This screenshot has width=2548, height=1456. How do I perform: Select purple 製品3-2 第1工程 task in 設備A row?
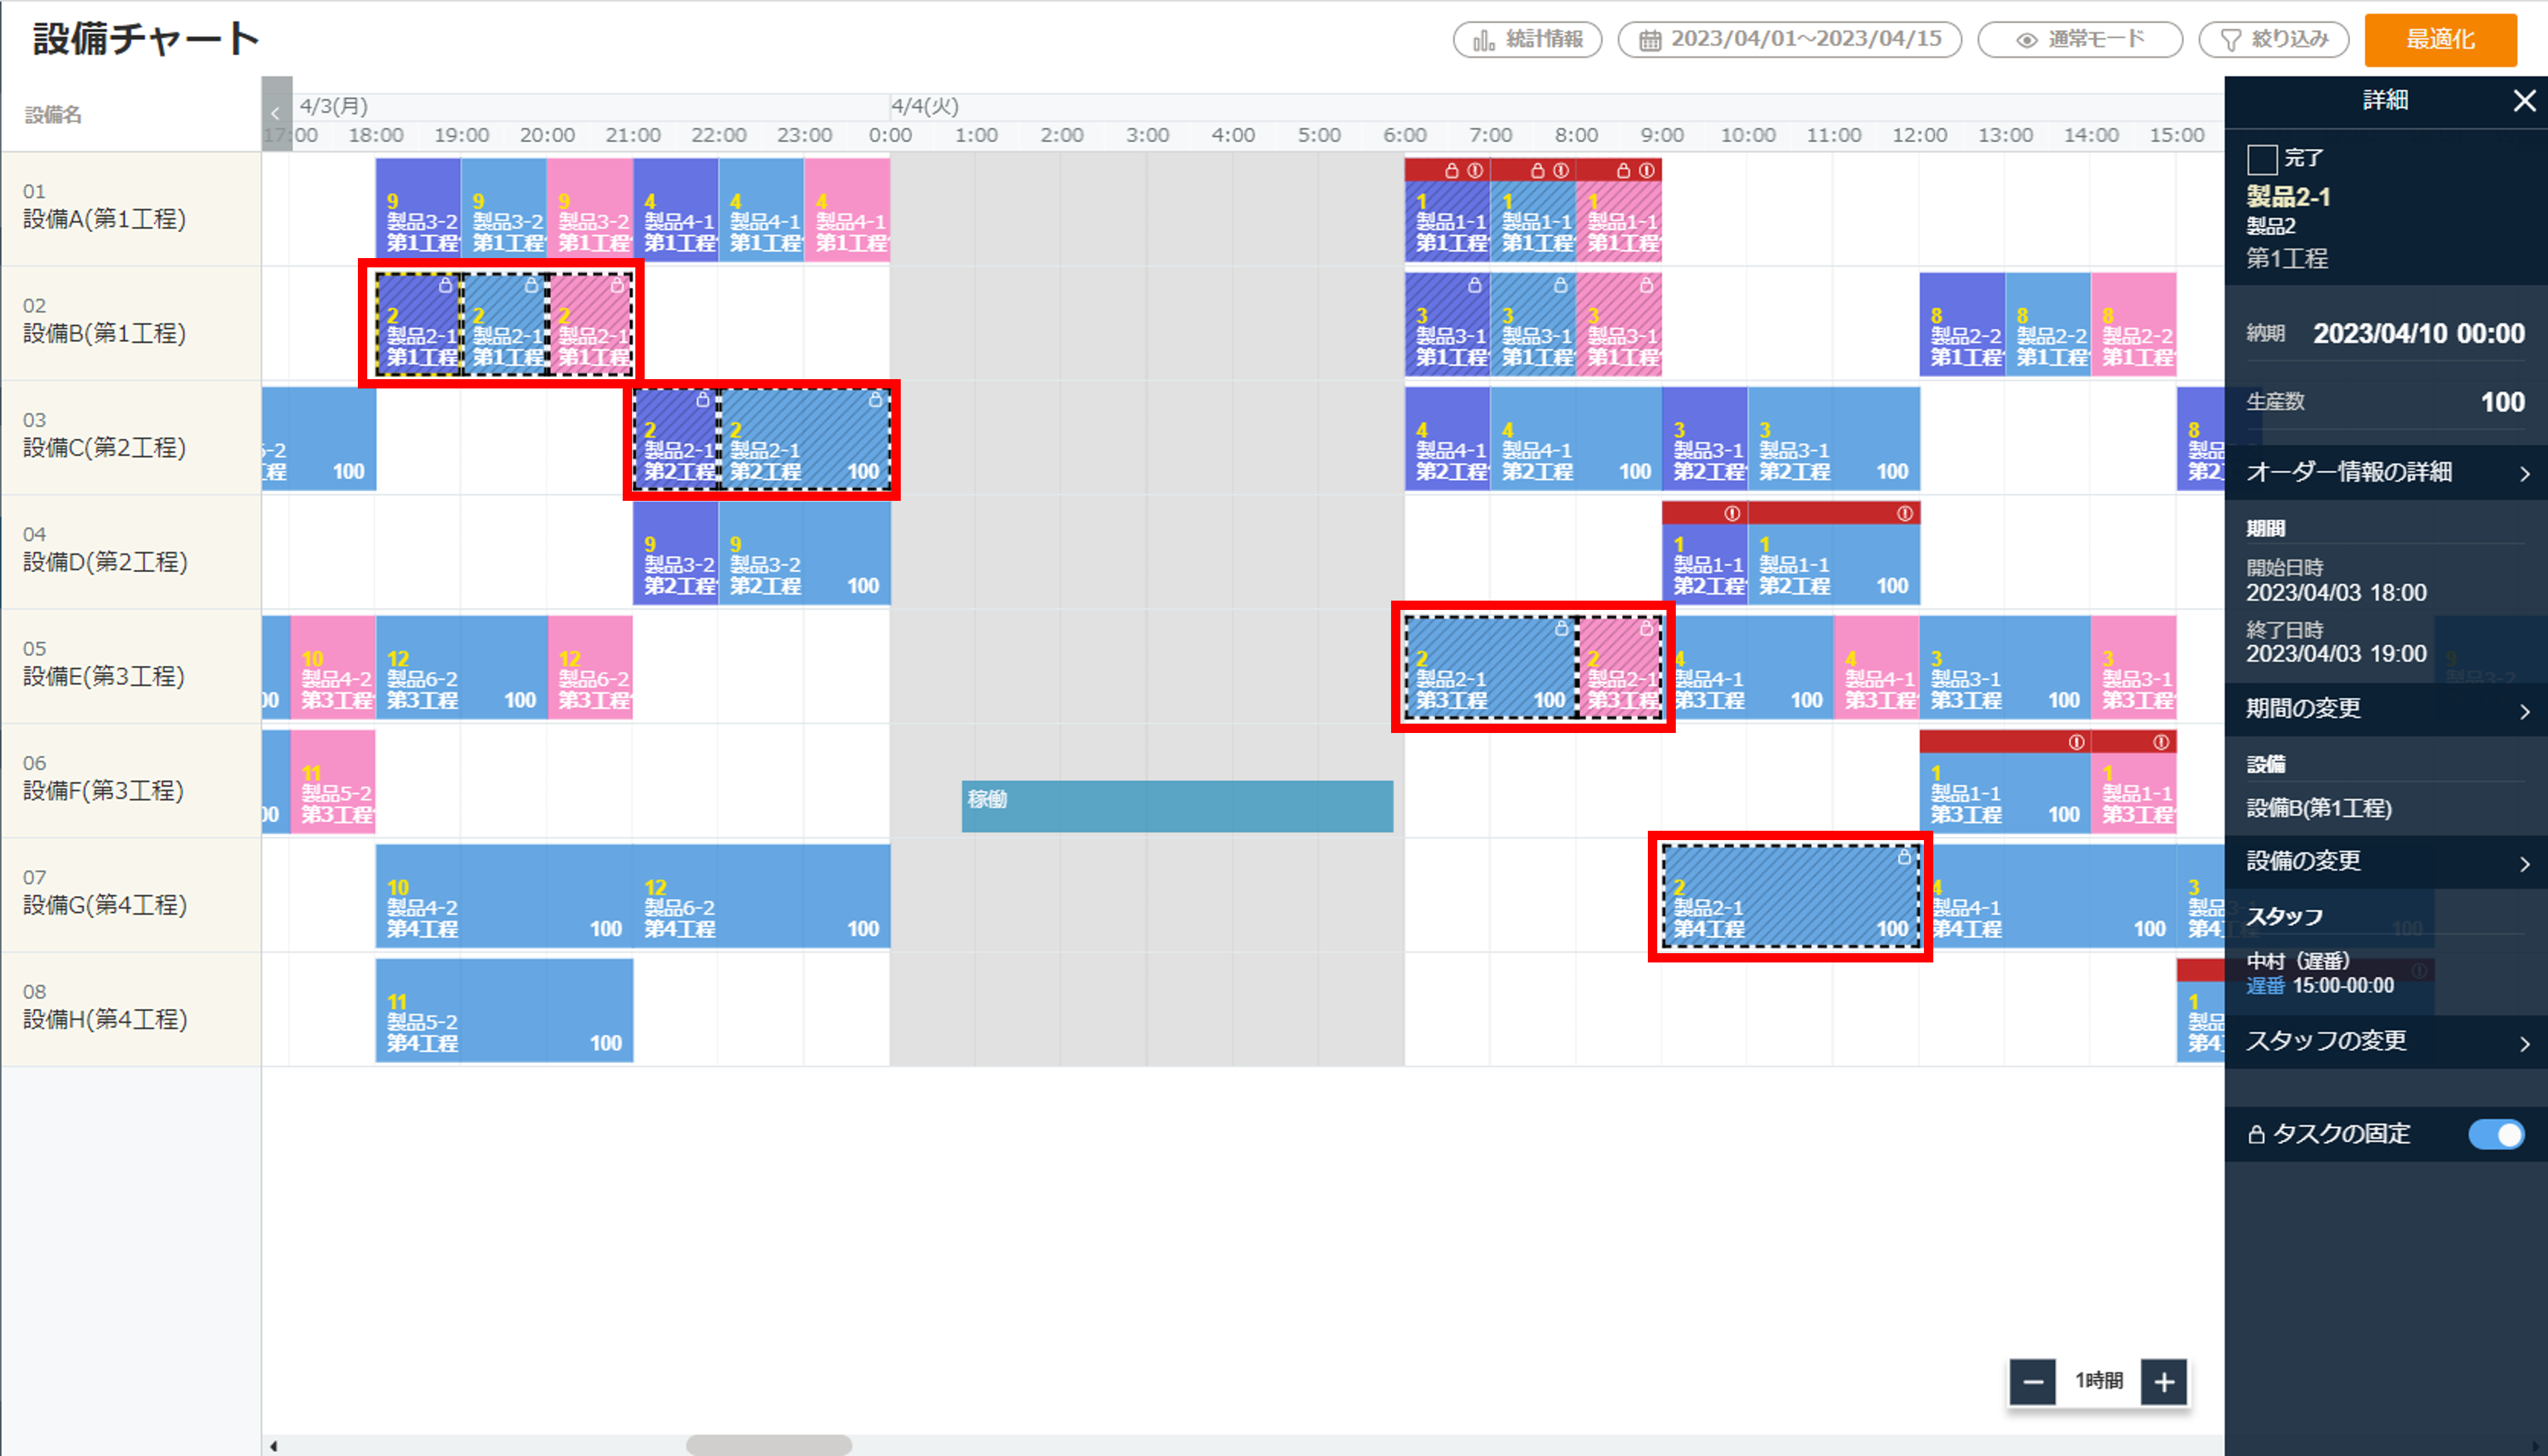click(x=419, y=209)
